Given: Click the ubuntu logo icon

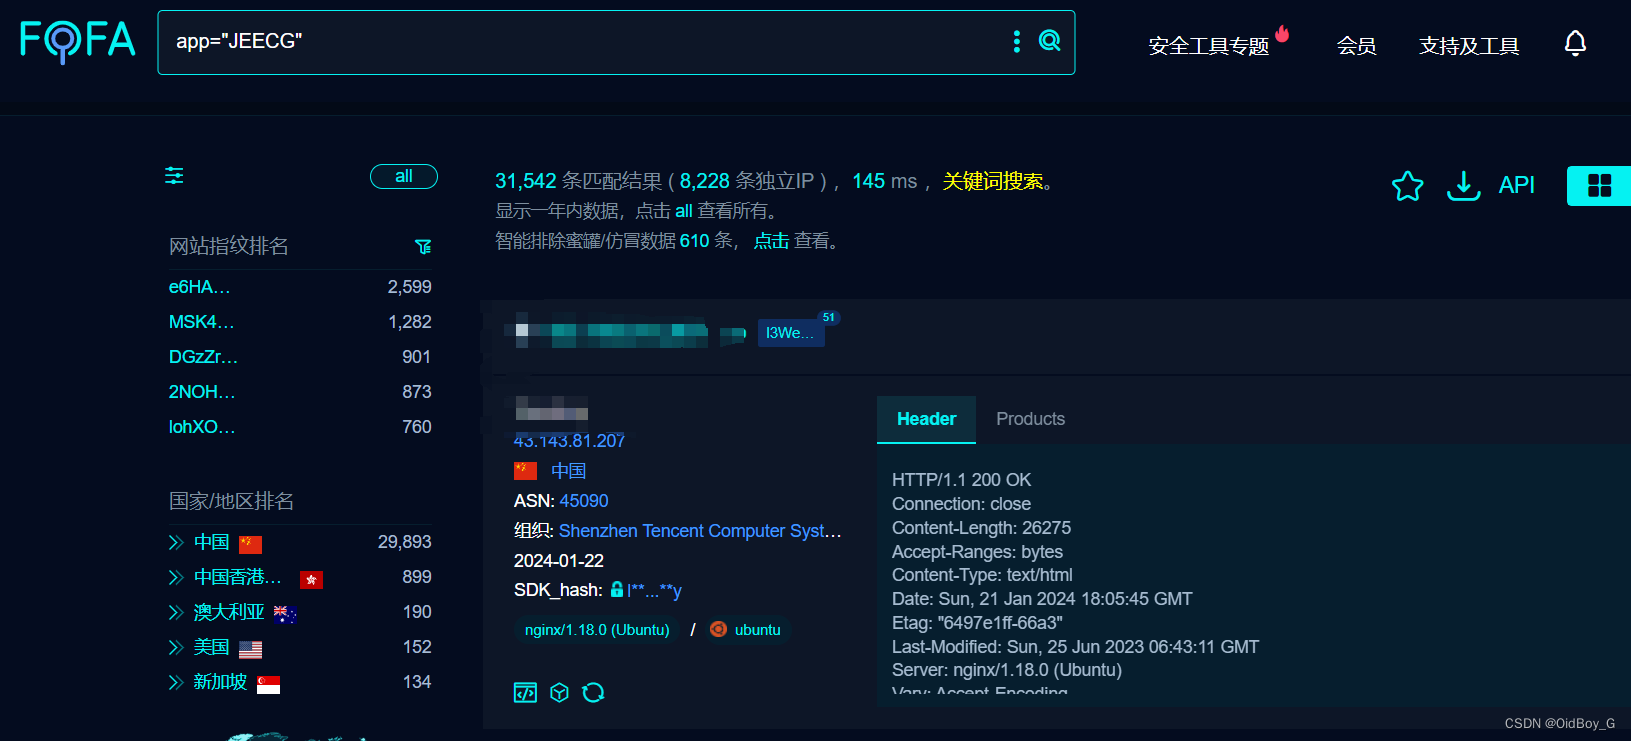Looking at the screenshot, I should (718, 629).
